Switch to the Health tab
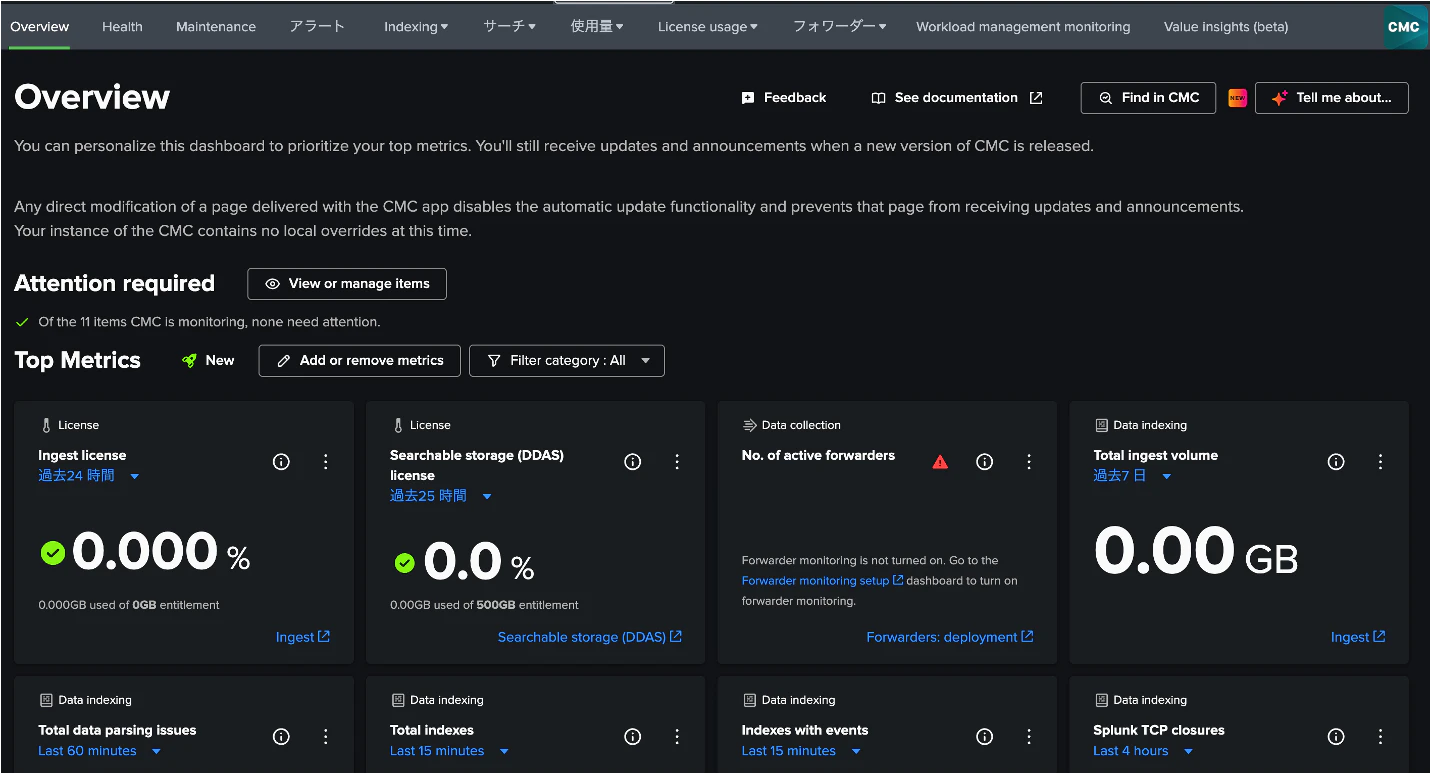This screenshot has width=1430, height=774. click(x=122, y=27)
